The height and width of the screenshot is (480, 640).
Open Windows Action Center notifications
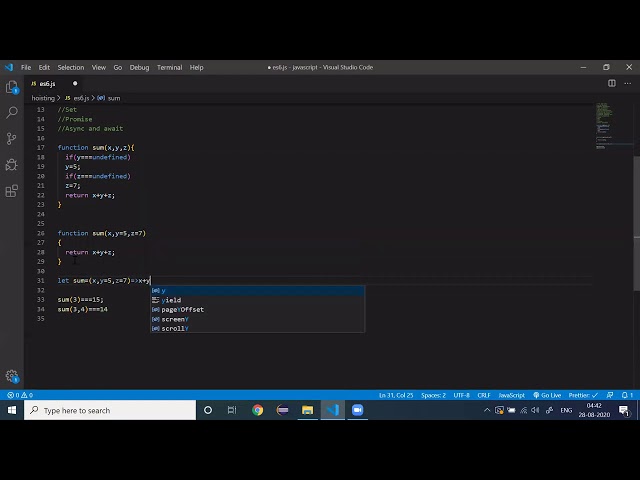(624, 410)
